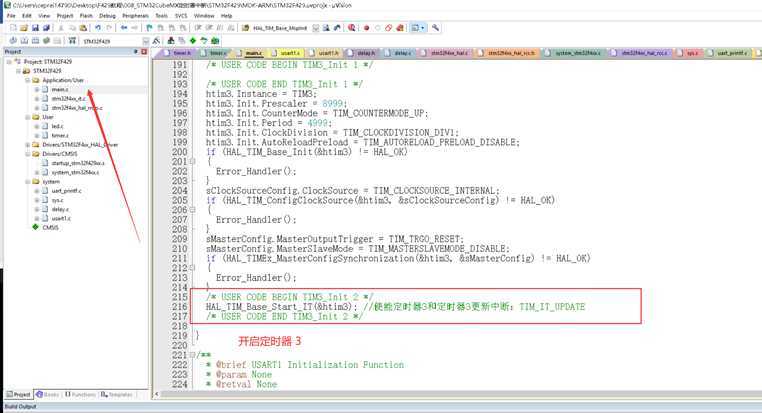Viewport: 762px width, 413px height.
Task: Click the horizontal scrollbar left arrow in editor
Action: pyautogui.click(x=156, y=395)
